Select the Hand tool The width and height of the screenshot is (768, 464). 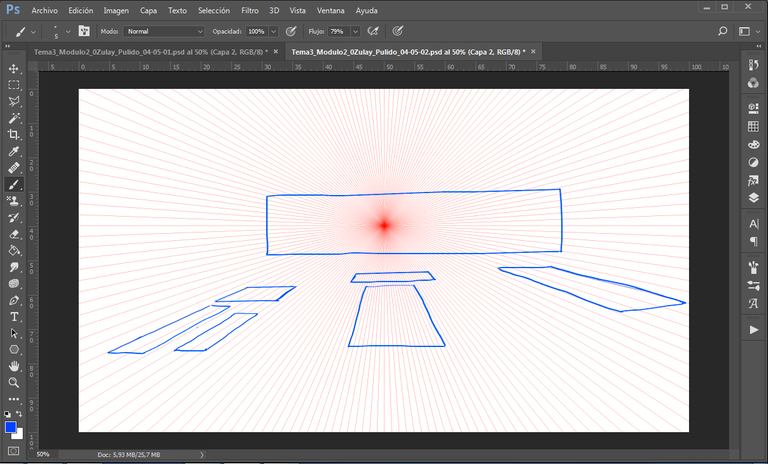click(13, 366)
